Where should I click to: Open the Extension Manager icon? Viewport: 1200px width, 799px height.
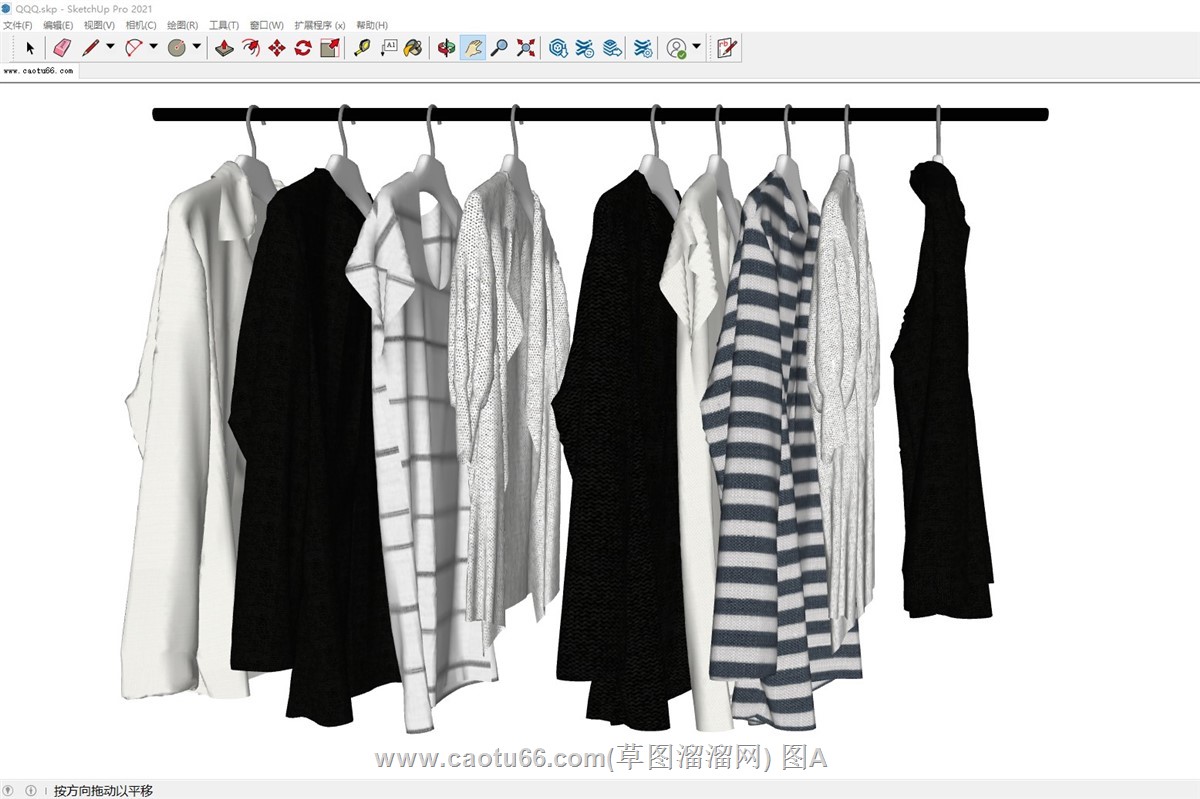(x=644, y=47)
